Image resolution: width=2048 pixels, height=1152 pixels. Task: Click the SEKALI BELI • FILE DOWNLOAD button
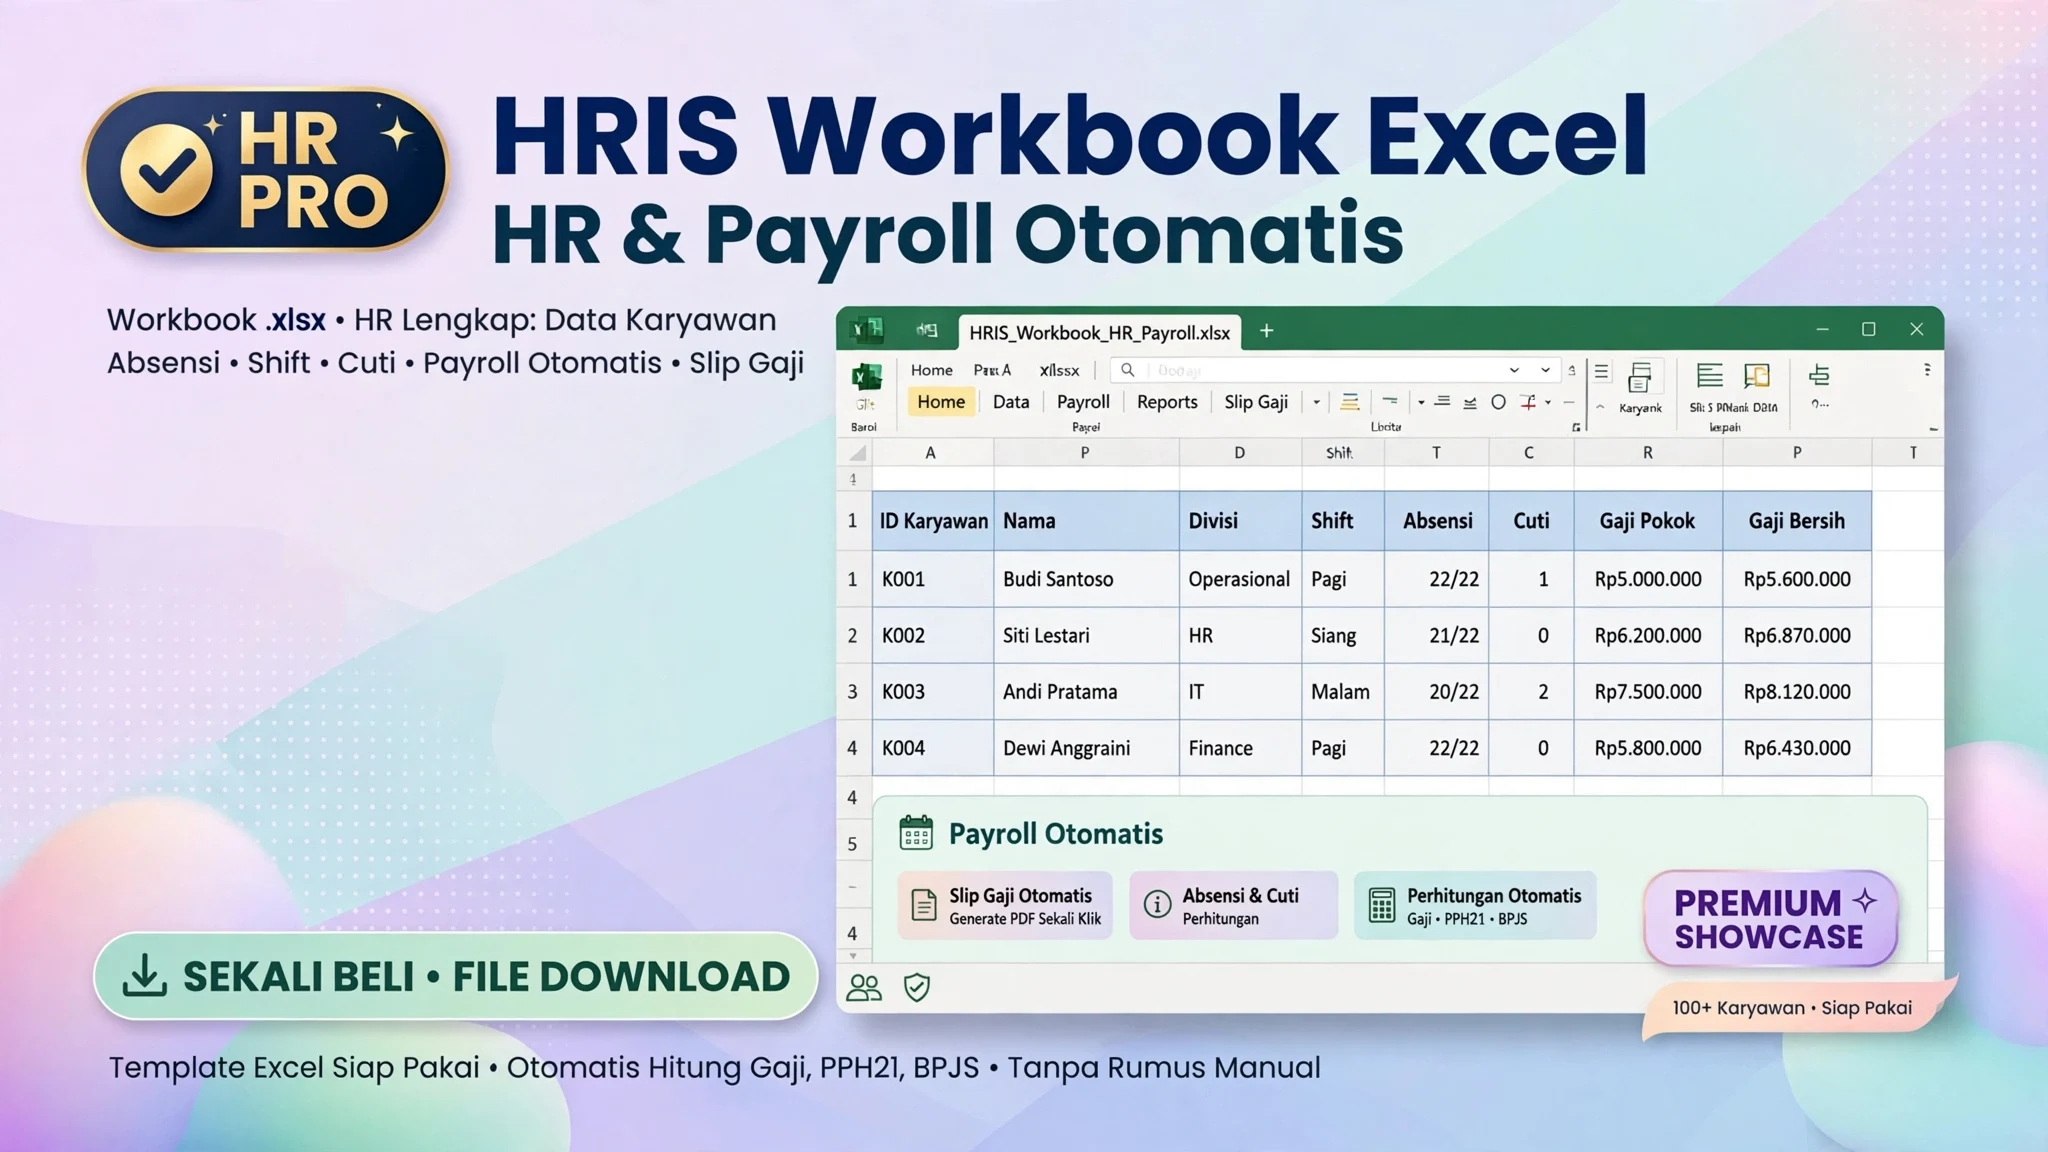[456, 976]
